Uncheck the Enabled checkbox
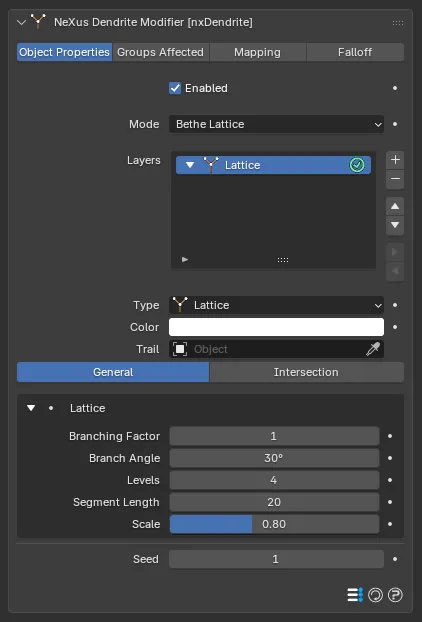Viewport: 422px width, 622px height. click(175, 88)
